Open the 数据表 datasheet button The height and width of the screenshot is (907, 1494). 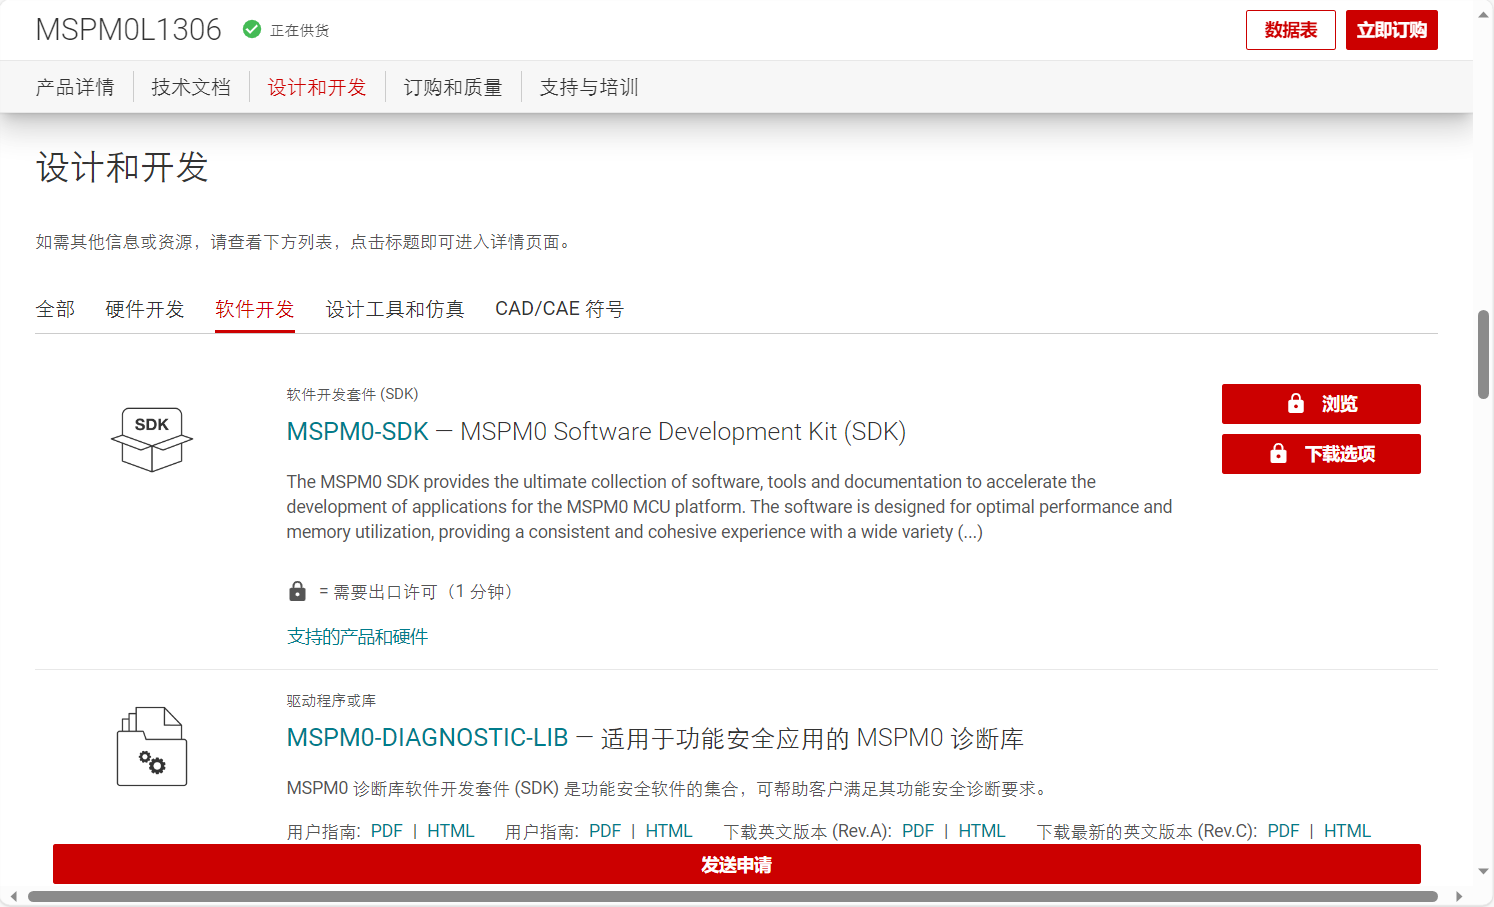pyautogui.click(x=1291, y=30)
